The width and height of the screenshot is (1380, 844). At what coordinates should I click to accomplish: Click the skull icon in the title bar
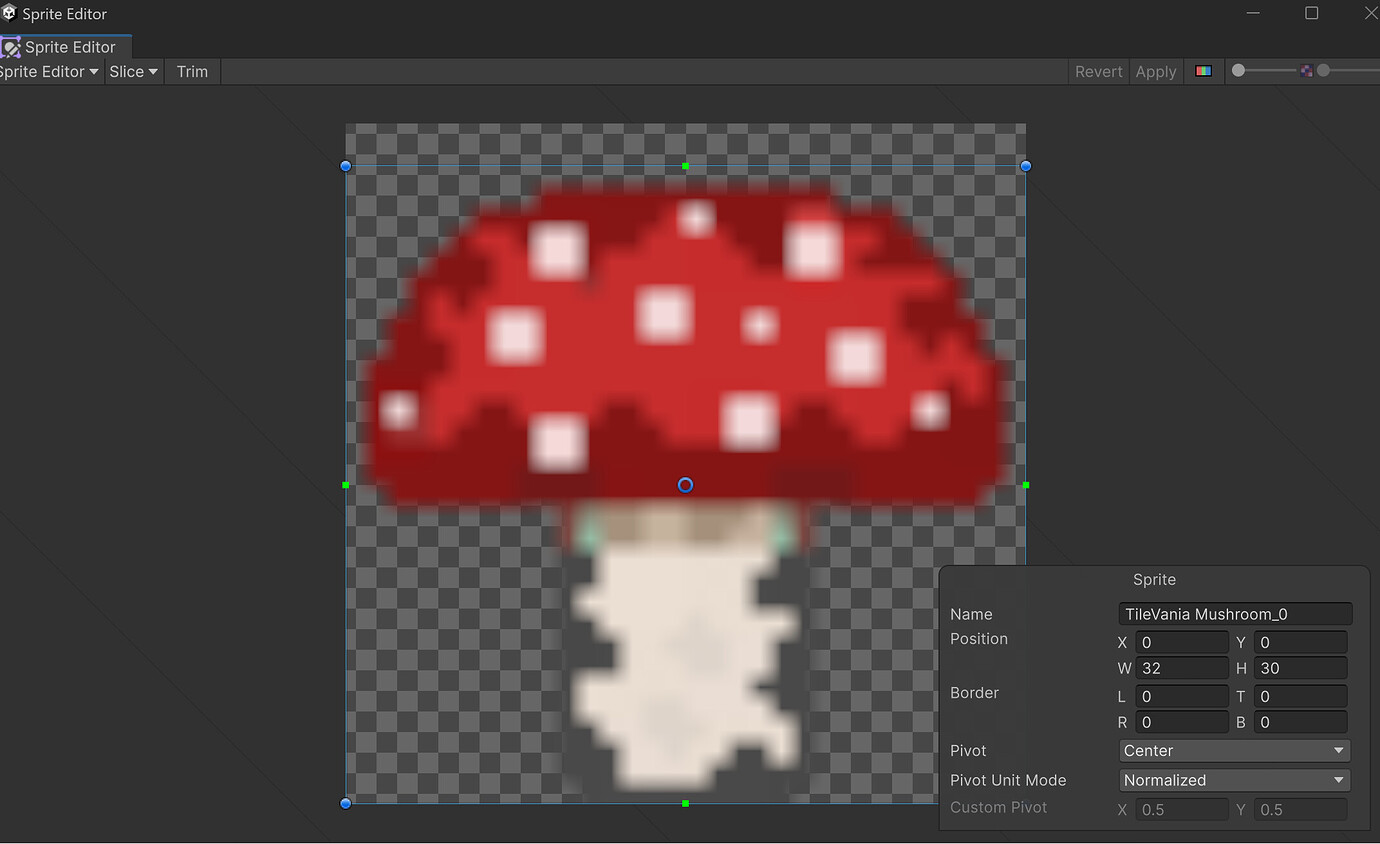coord(11,13)
